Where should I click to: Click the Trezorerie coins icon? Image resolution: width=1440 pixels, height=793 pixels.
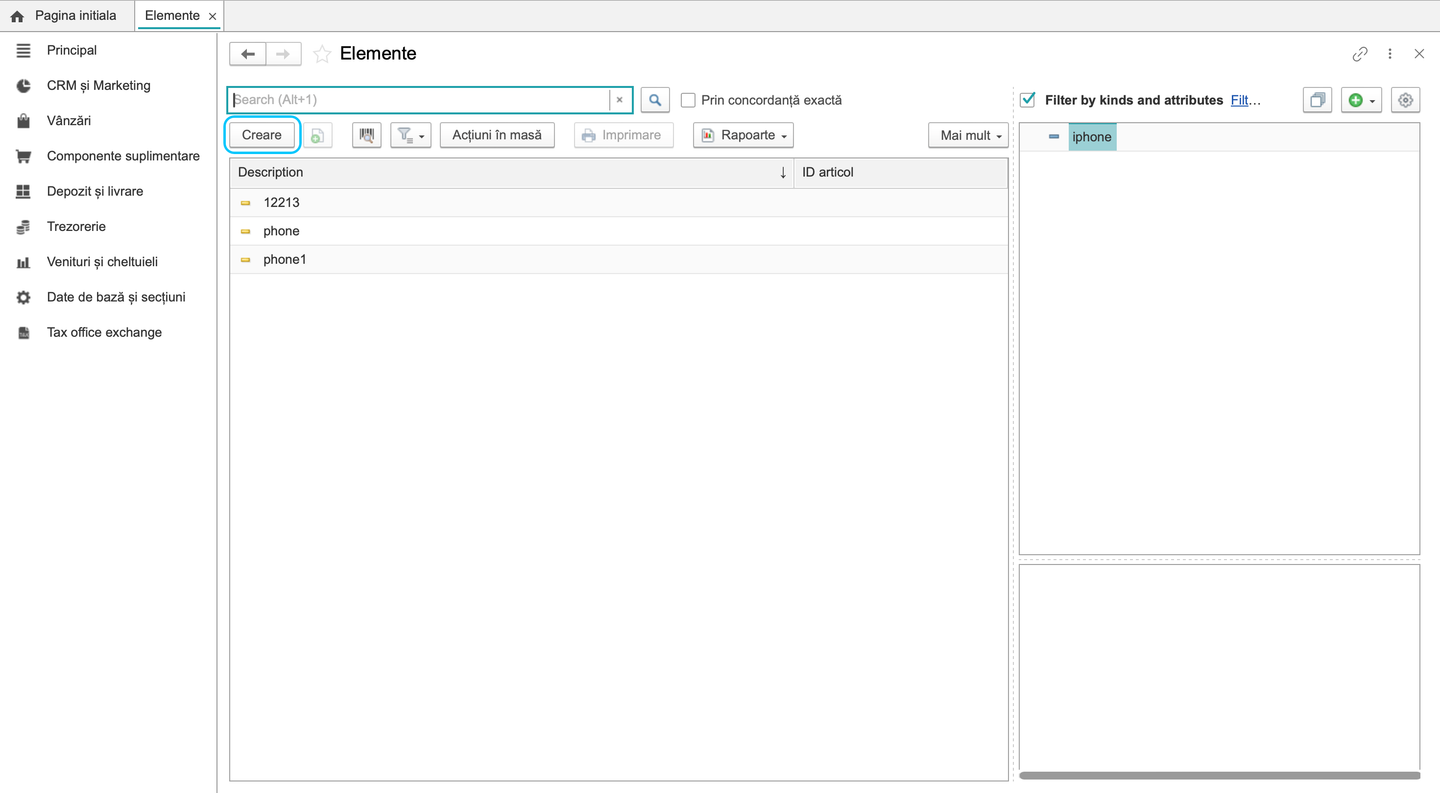[x=23, y=227]
